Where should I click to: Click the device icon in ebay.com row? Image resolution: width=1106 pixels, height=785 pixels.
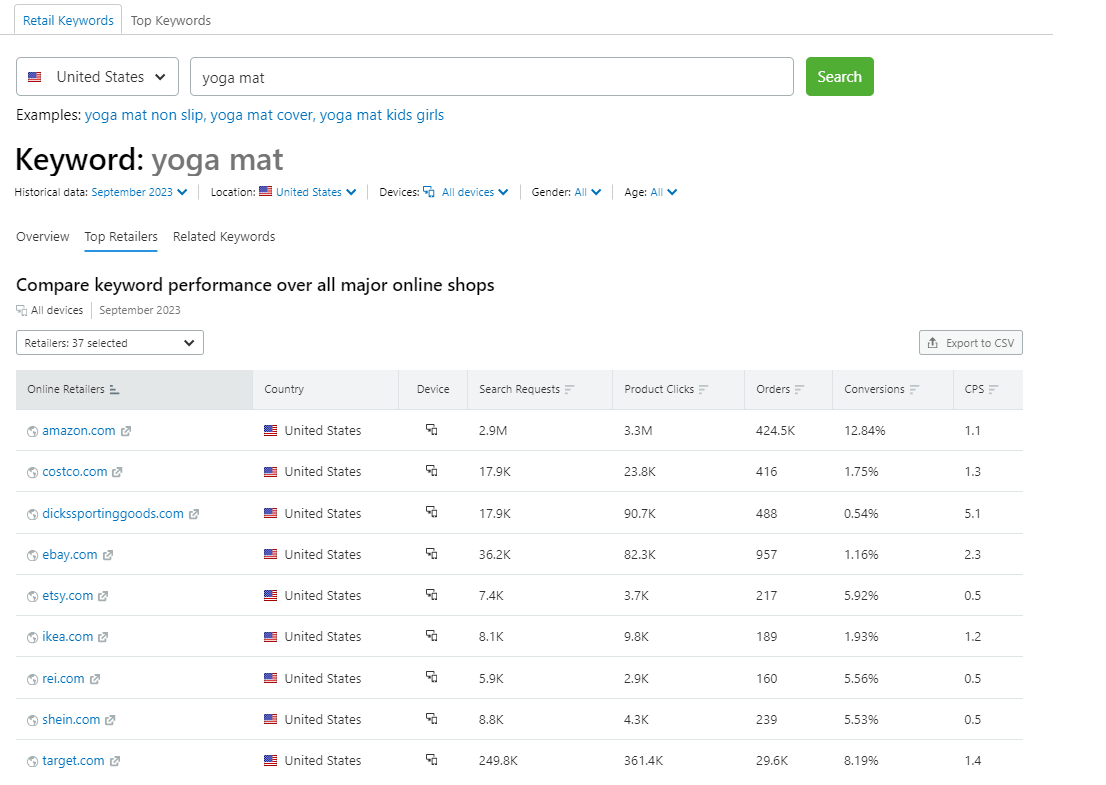click(432, 554)
